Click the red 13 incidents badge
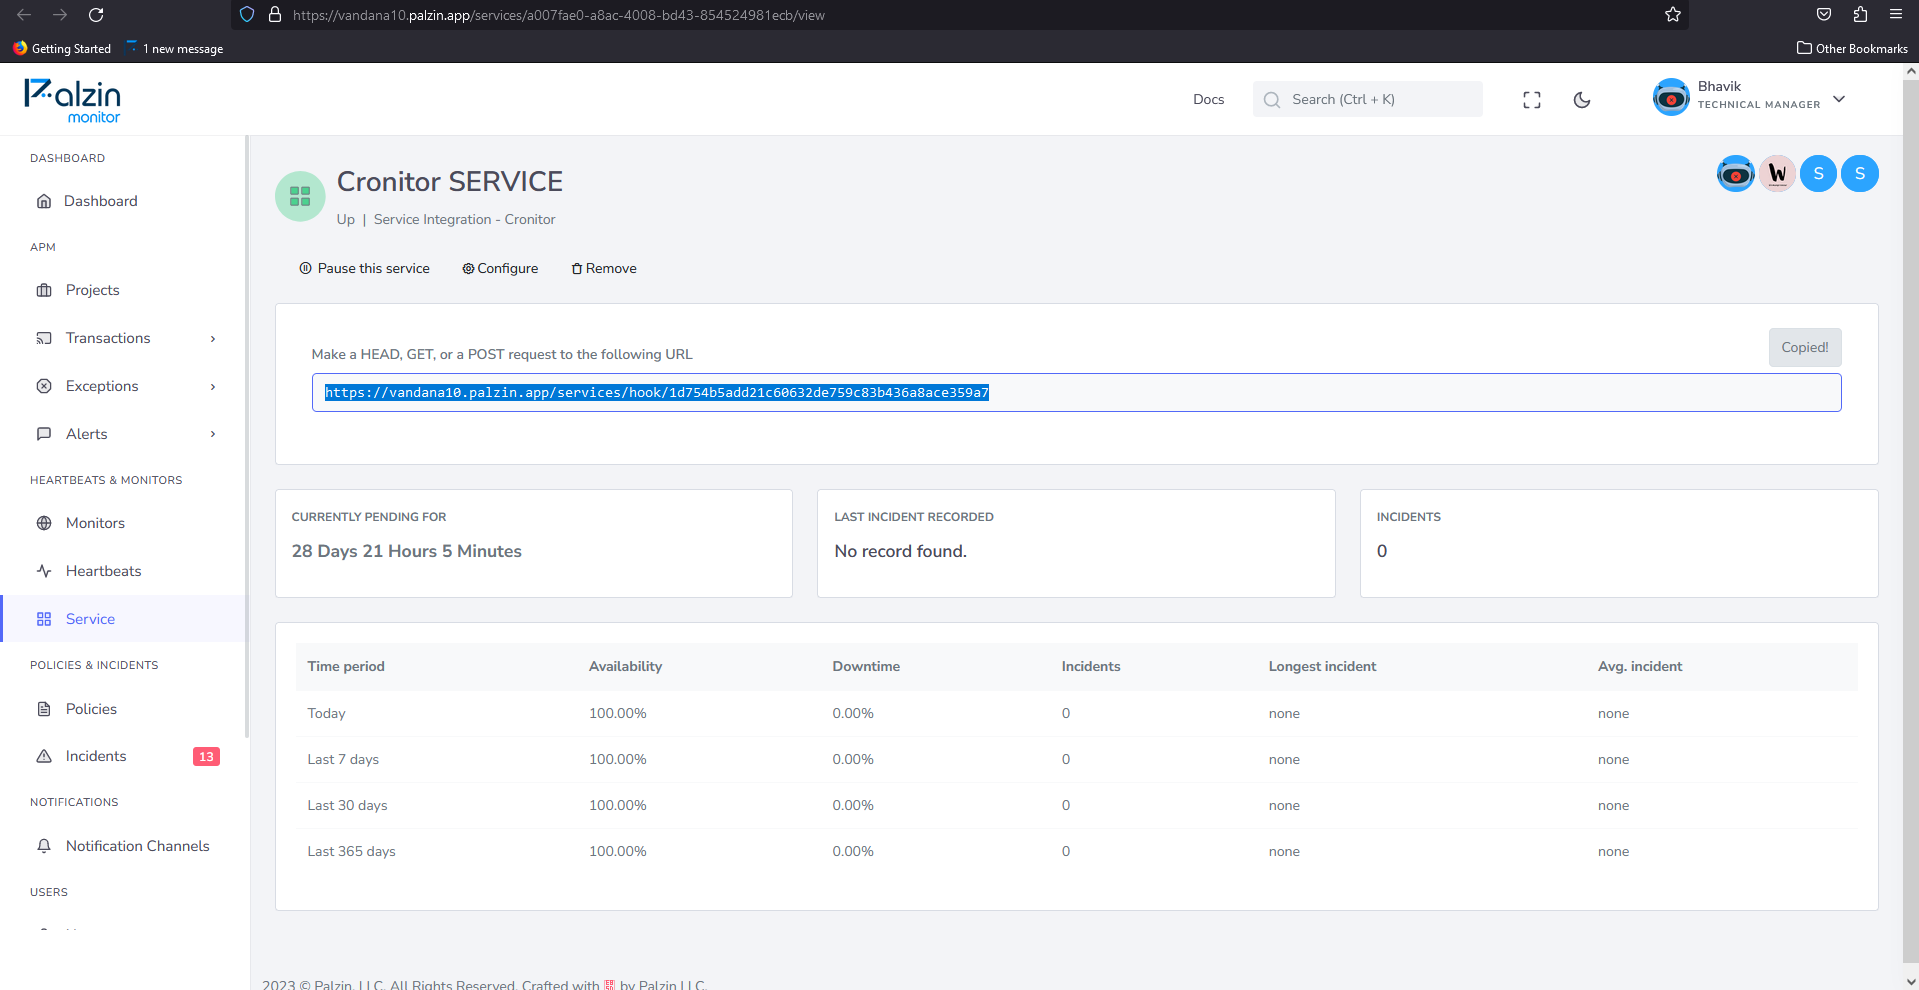Image resolution: width=1919 pixels, height=990 pixels. [206, 757]
